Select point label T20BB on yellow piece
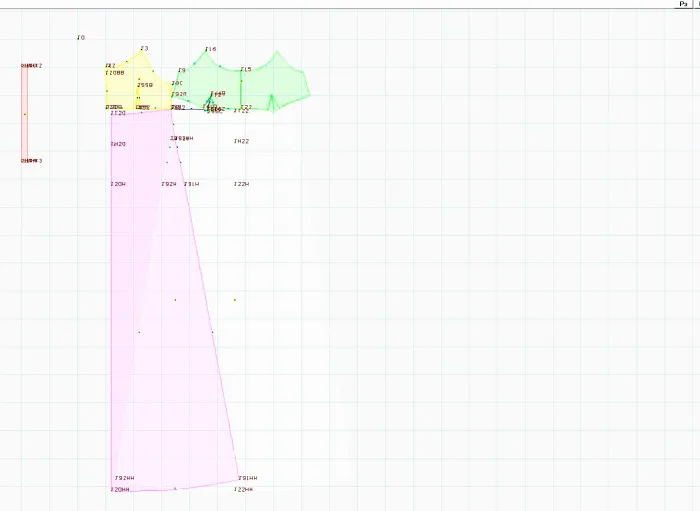The width and height of the screenshot is (700, 511). (115, 73)
